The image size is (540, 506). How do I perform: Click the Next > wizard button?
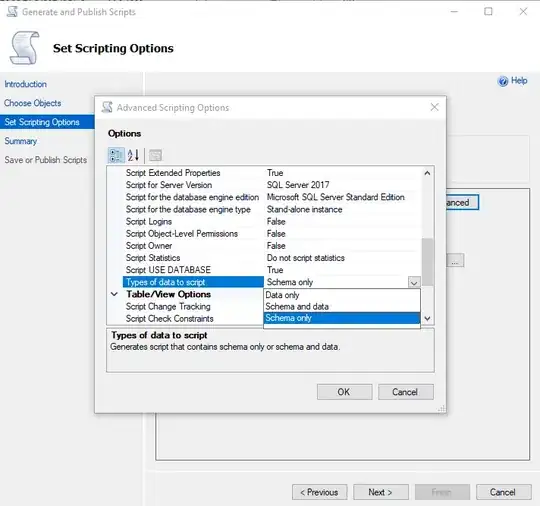[x=381, y=492]
